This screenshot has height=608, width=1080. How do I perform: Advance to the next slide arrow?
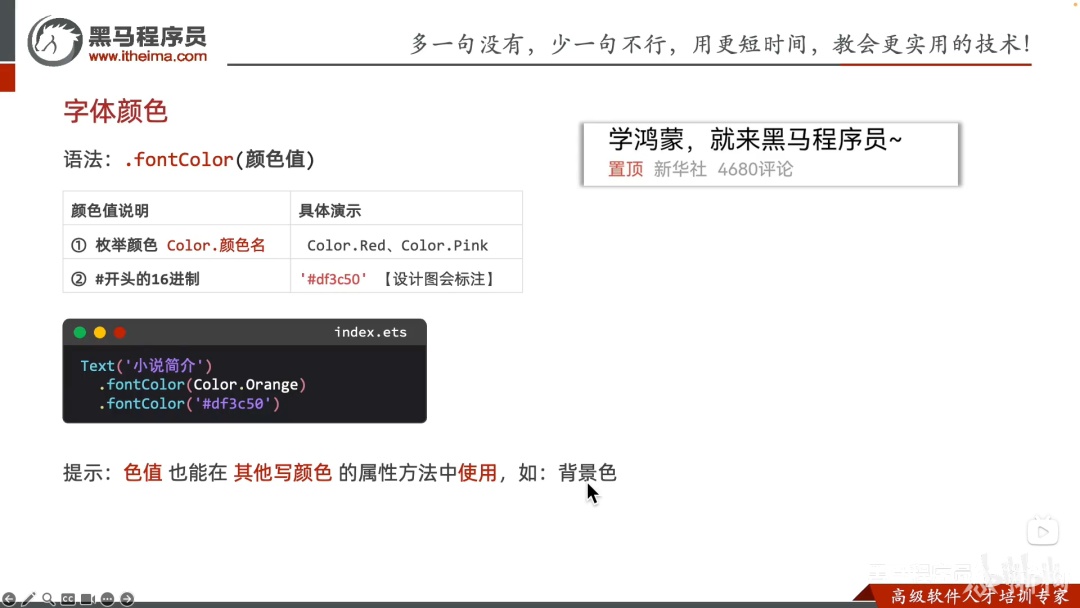pyautogui.click(x=127, y=599)
